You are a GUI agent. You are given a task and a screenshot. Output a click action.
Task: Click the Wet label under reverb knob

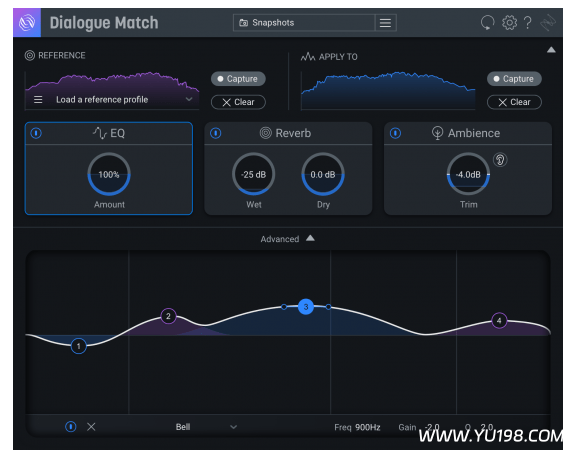[x=254, y=205]
